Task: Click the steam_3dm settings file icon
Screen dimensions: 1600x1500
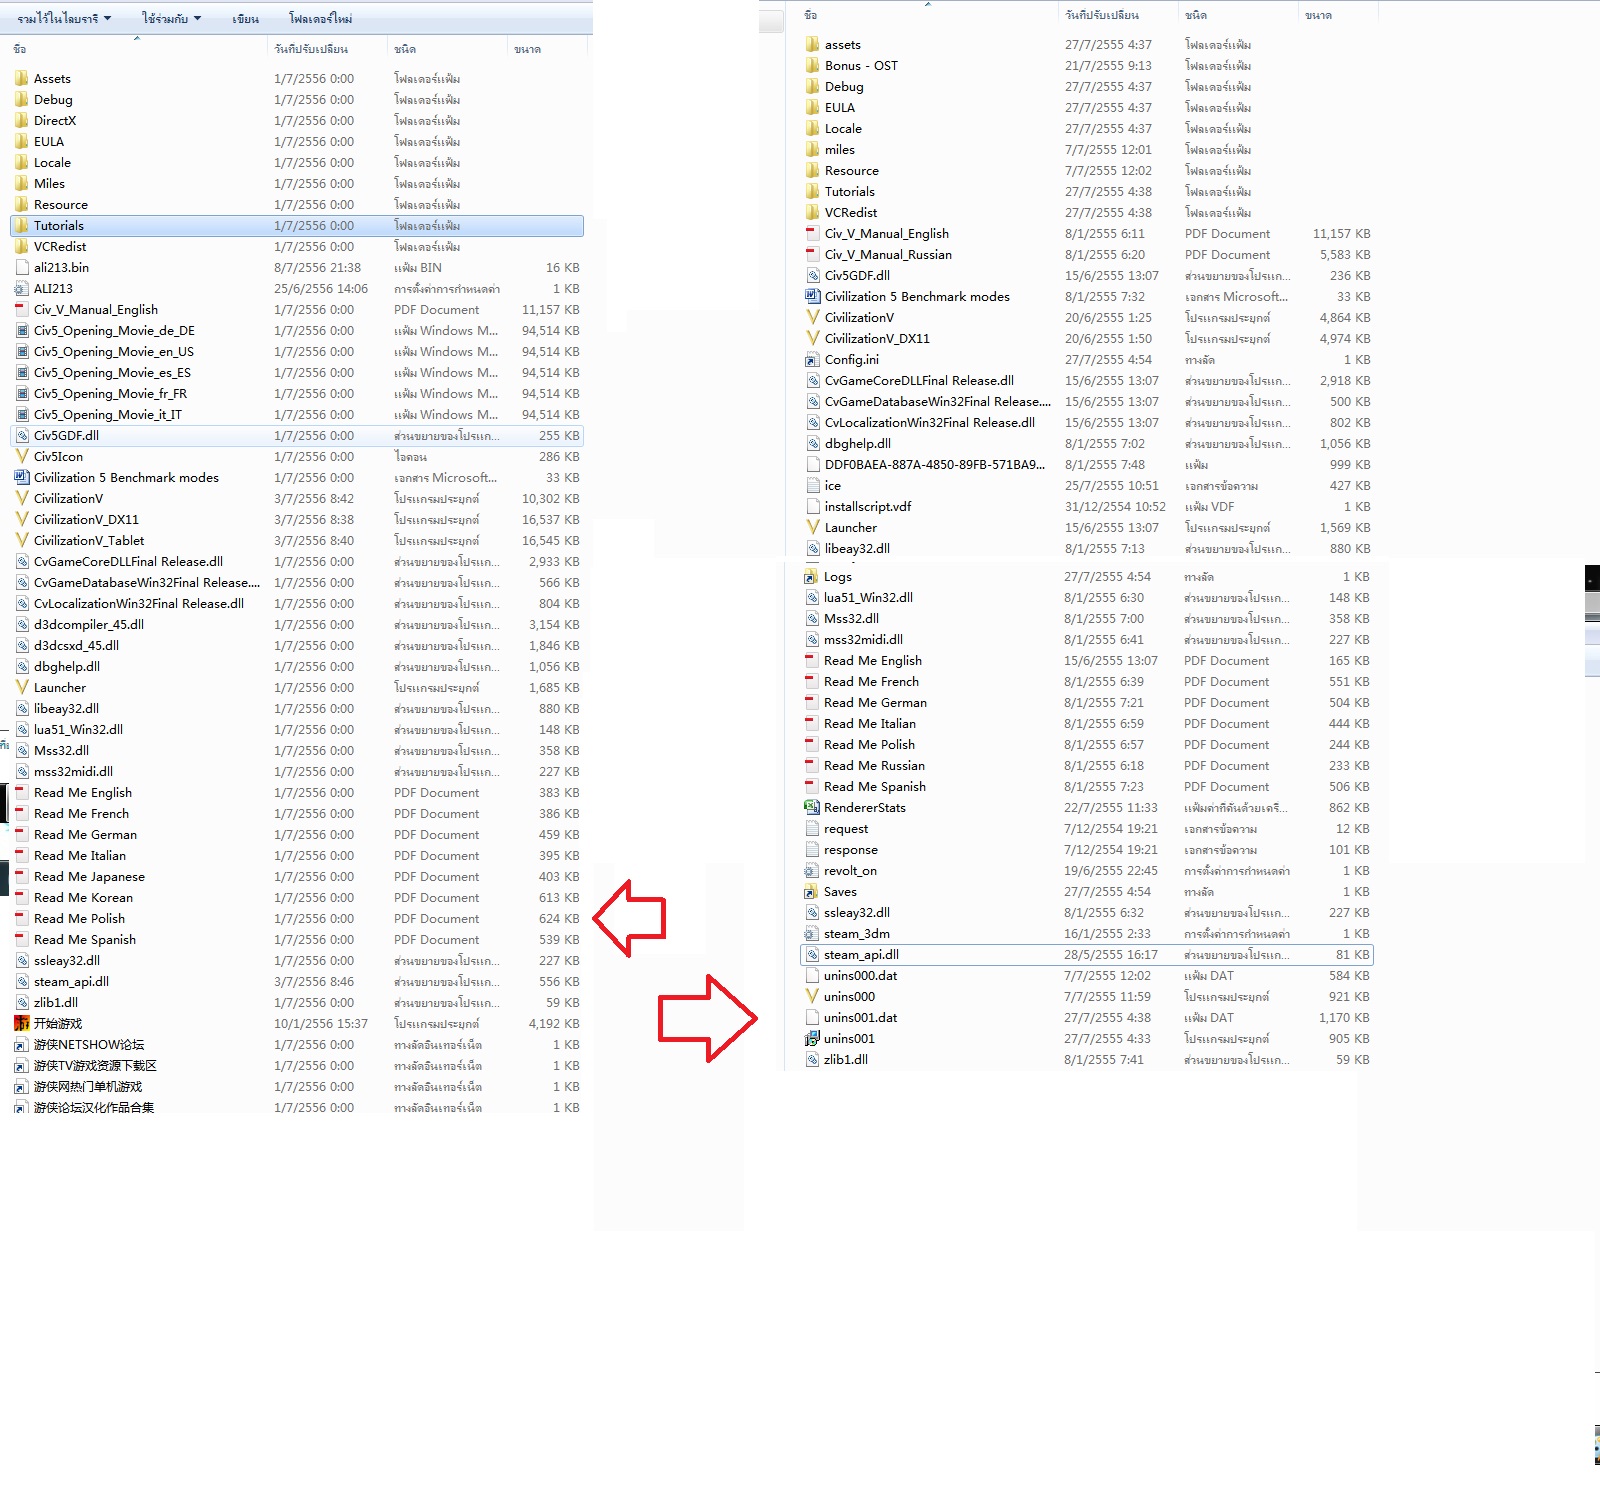Action: tap(812, 933)
